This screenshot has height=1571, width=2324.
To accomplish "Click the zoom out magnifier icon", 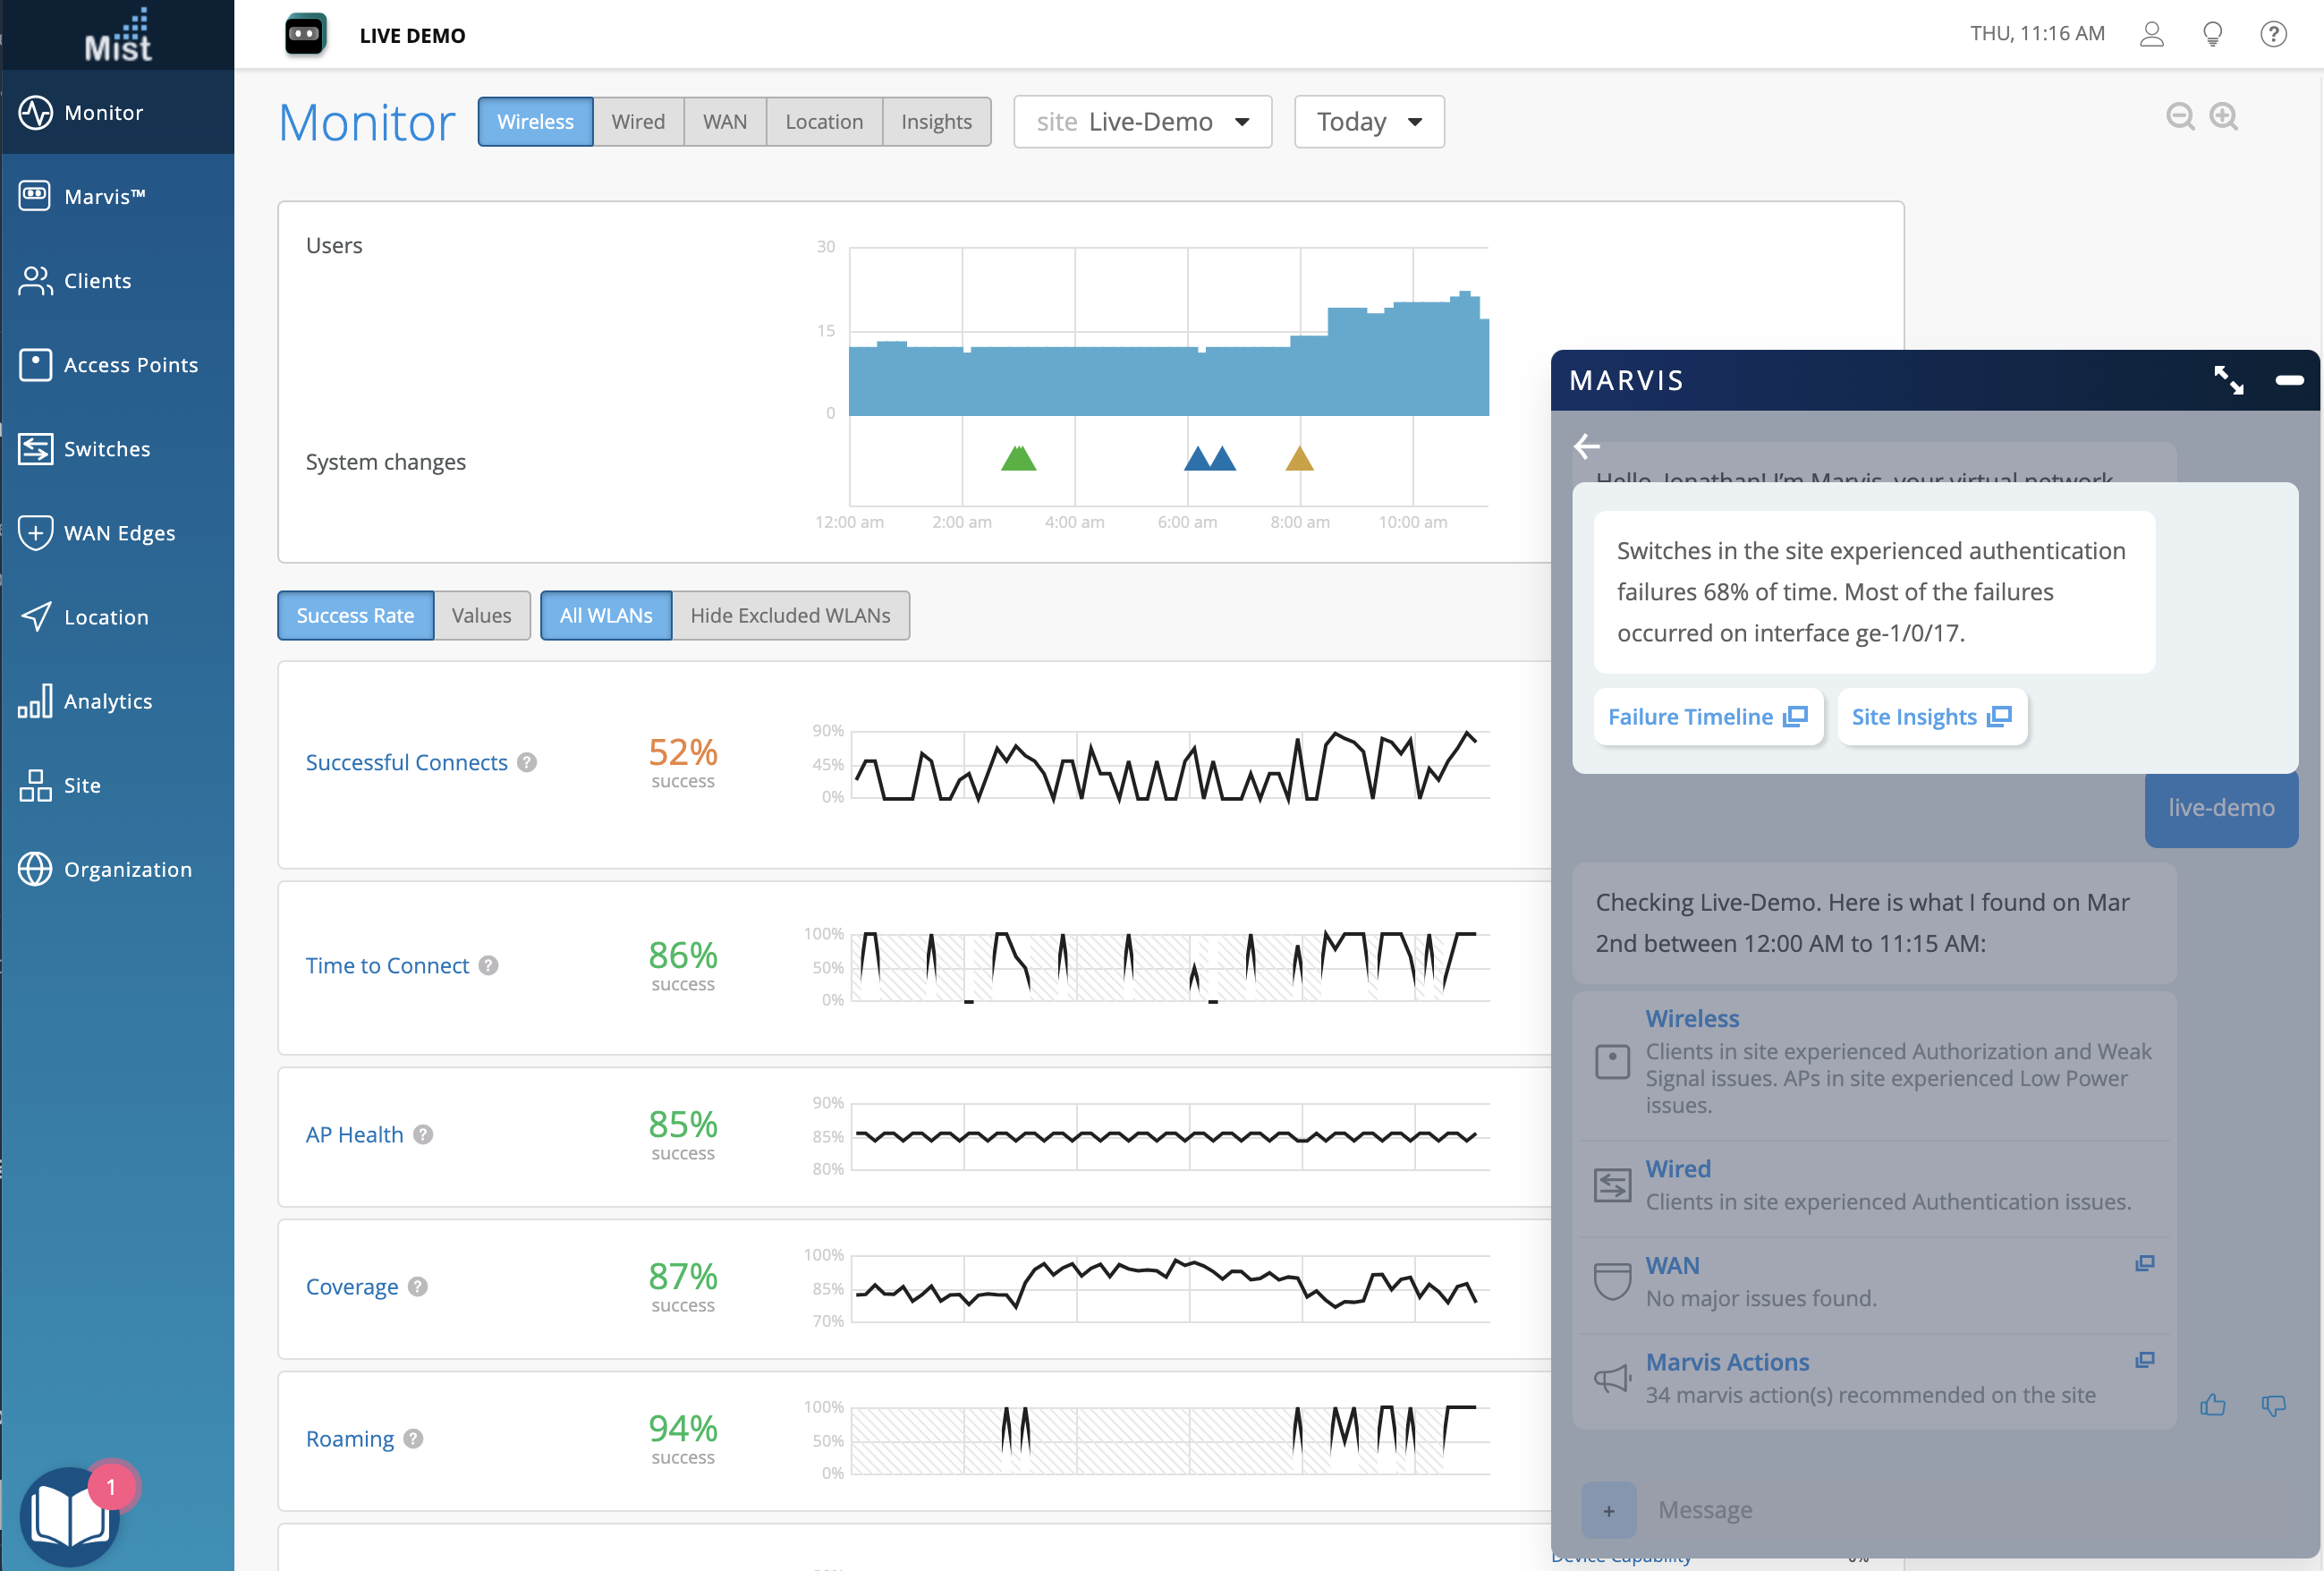I will pyautogui.click(x=2180, y=117).
